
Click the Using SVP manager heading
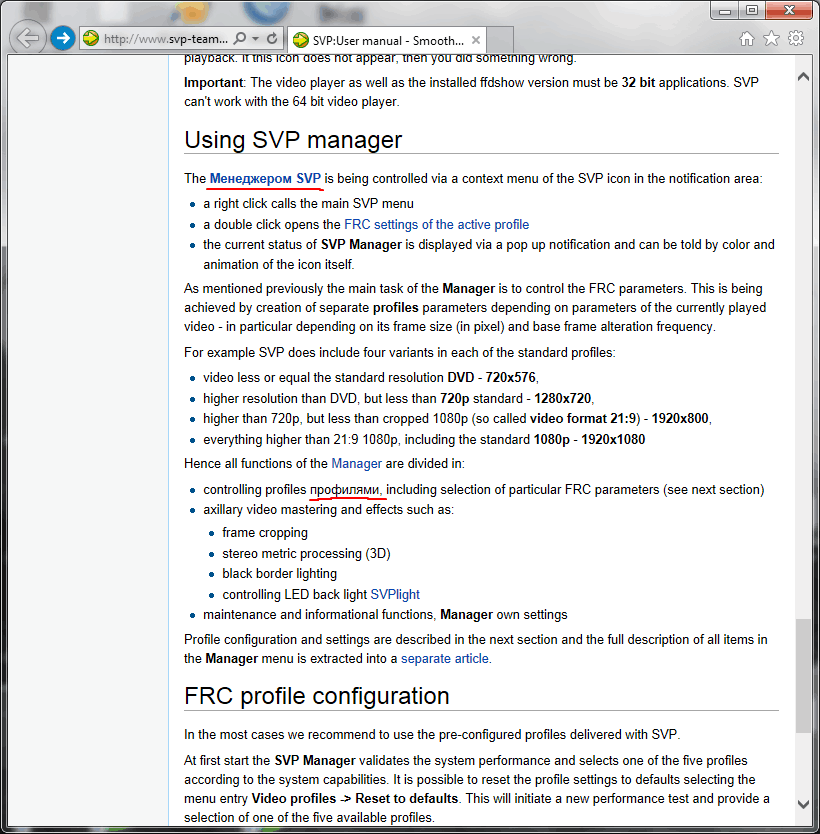293,140
